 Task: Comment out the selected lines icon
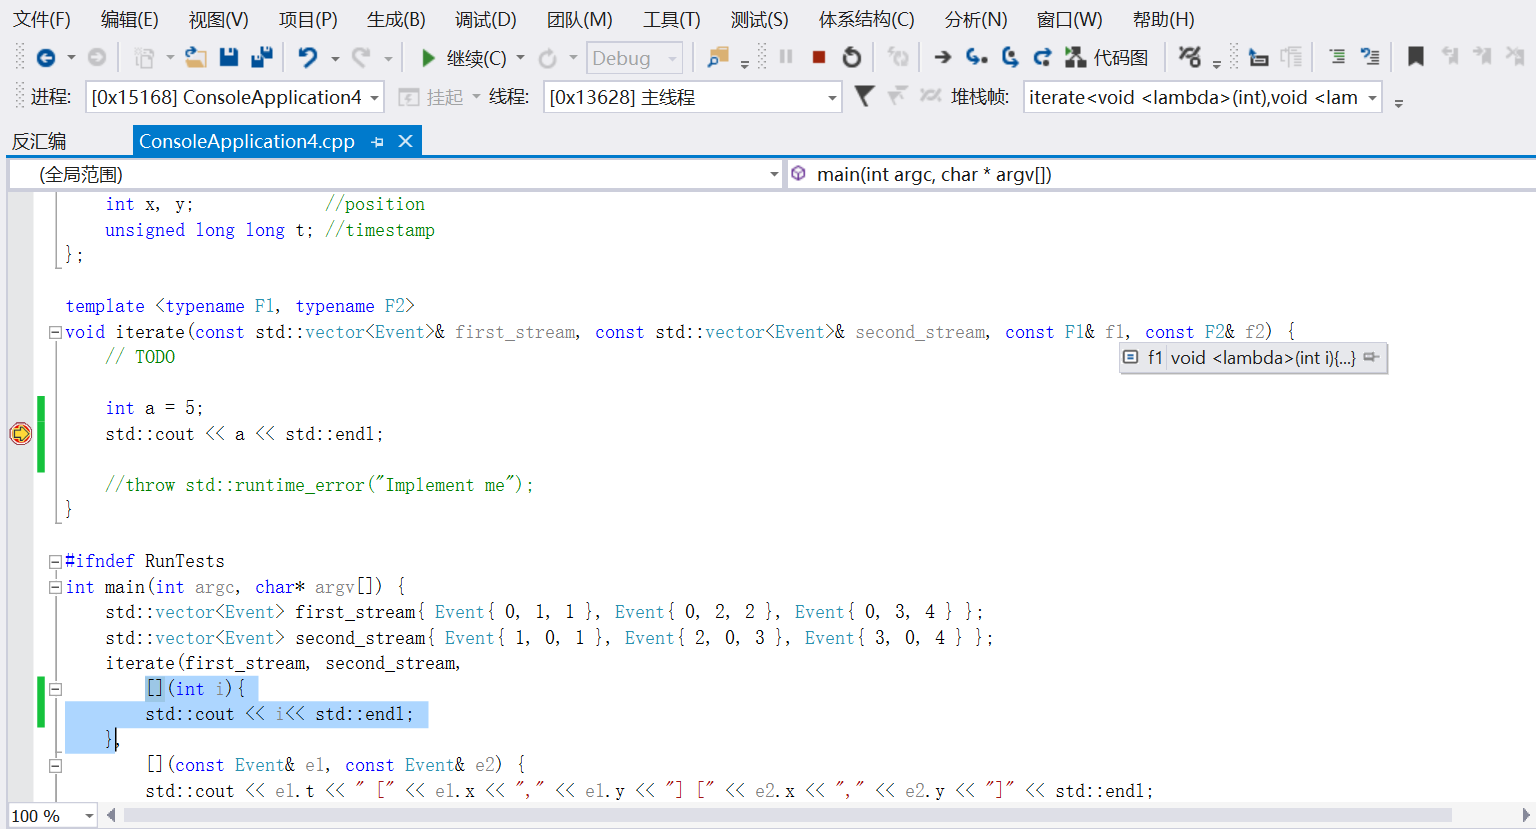pos(1337,58)
